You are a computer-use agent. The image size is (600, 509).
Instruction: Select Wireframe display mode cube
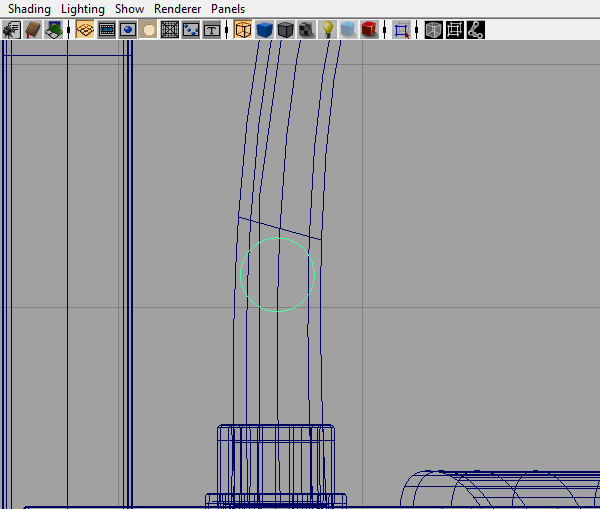243,30
